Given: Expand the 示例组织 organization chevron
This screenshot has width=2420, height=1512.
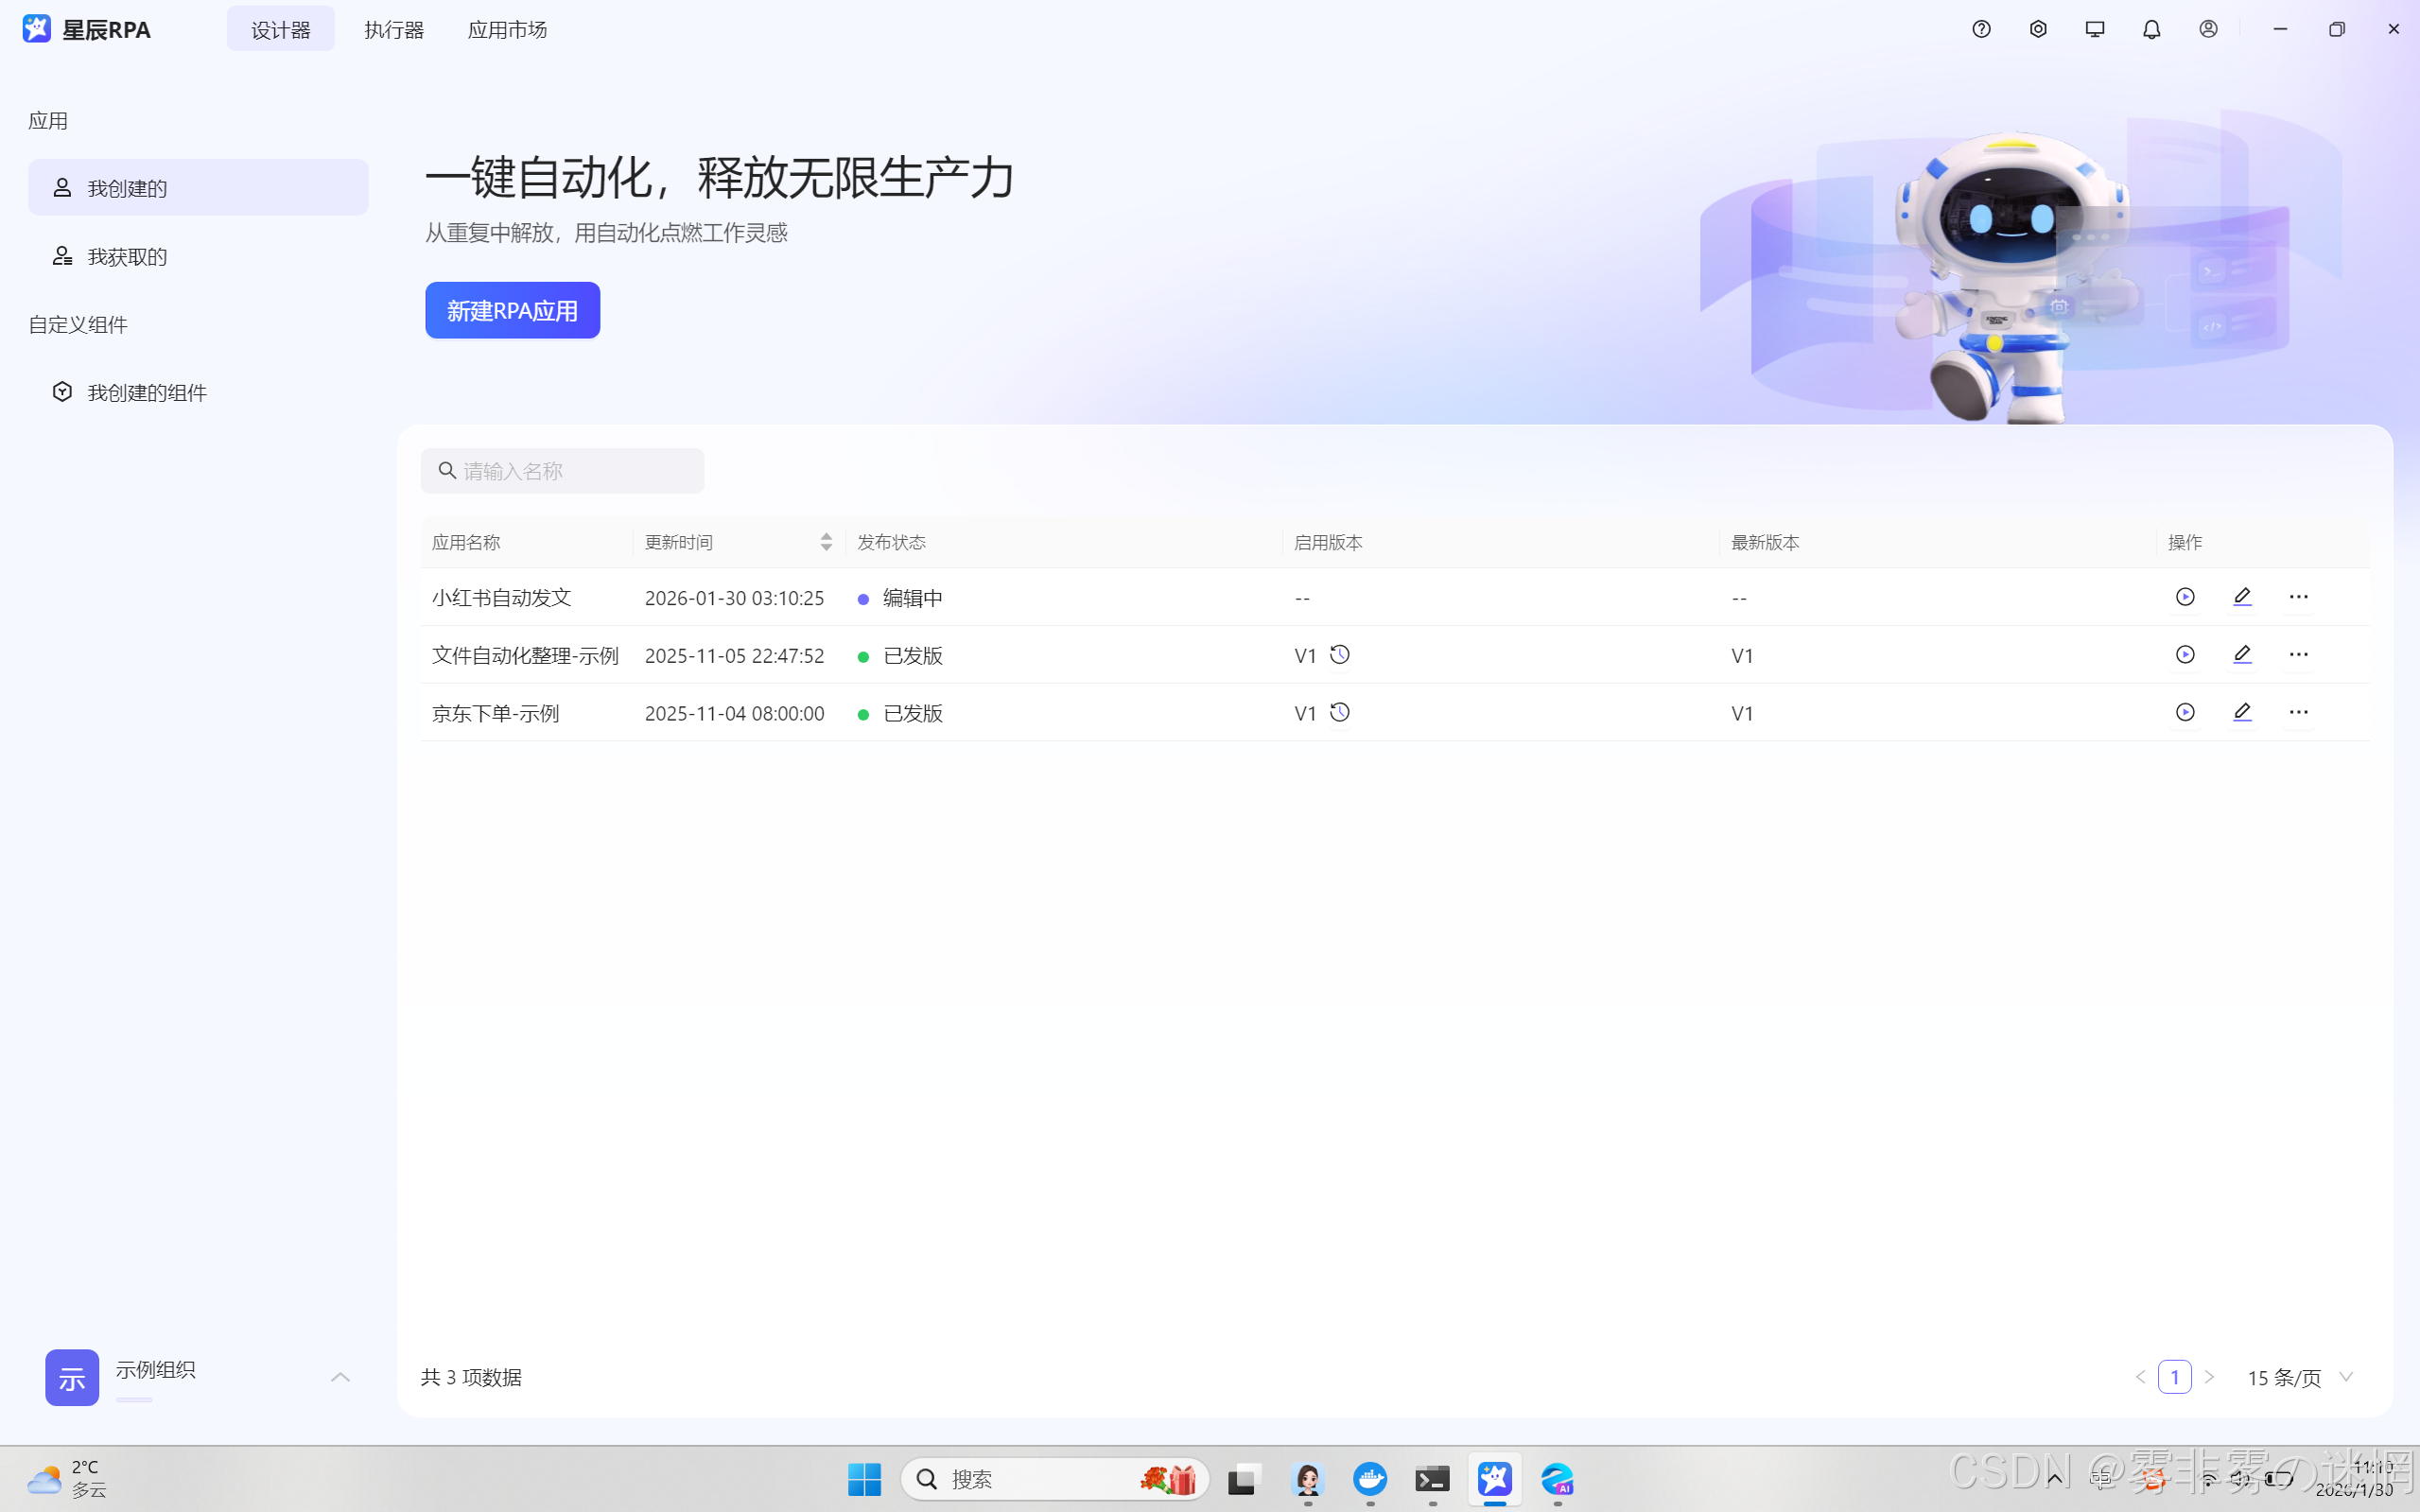Looking at the screenshot, I should click(340, 1378).
